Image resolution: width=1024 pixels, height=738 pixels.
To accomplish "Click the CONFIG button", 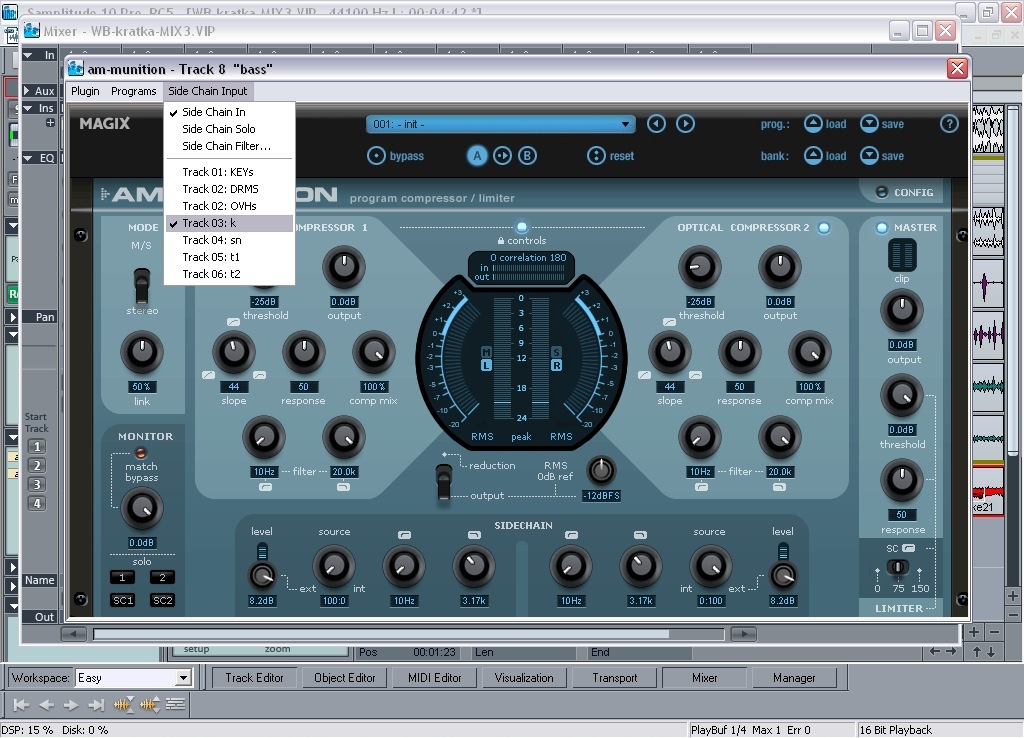I will point(904,192).
